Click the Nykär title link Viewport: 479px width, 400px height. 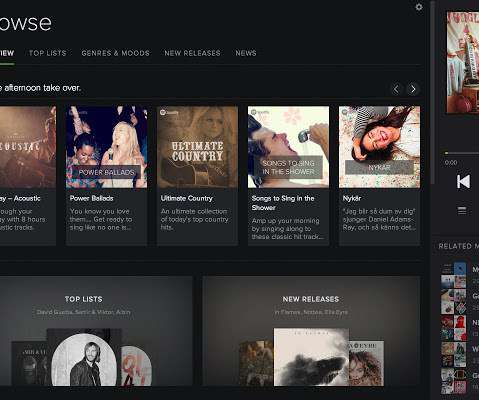click(x=352, y=198)
